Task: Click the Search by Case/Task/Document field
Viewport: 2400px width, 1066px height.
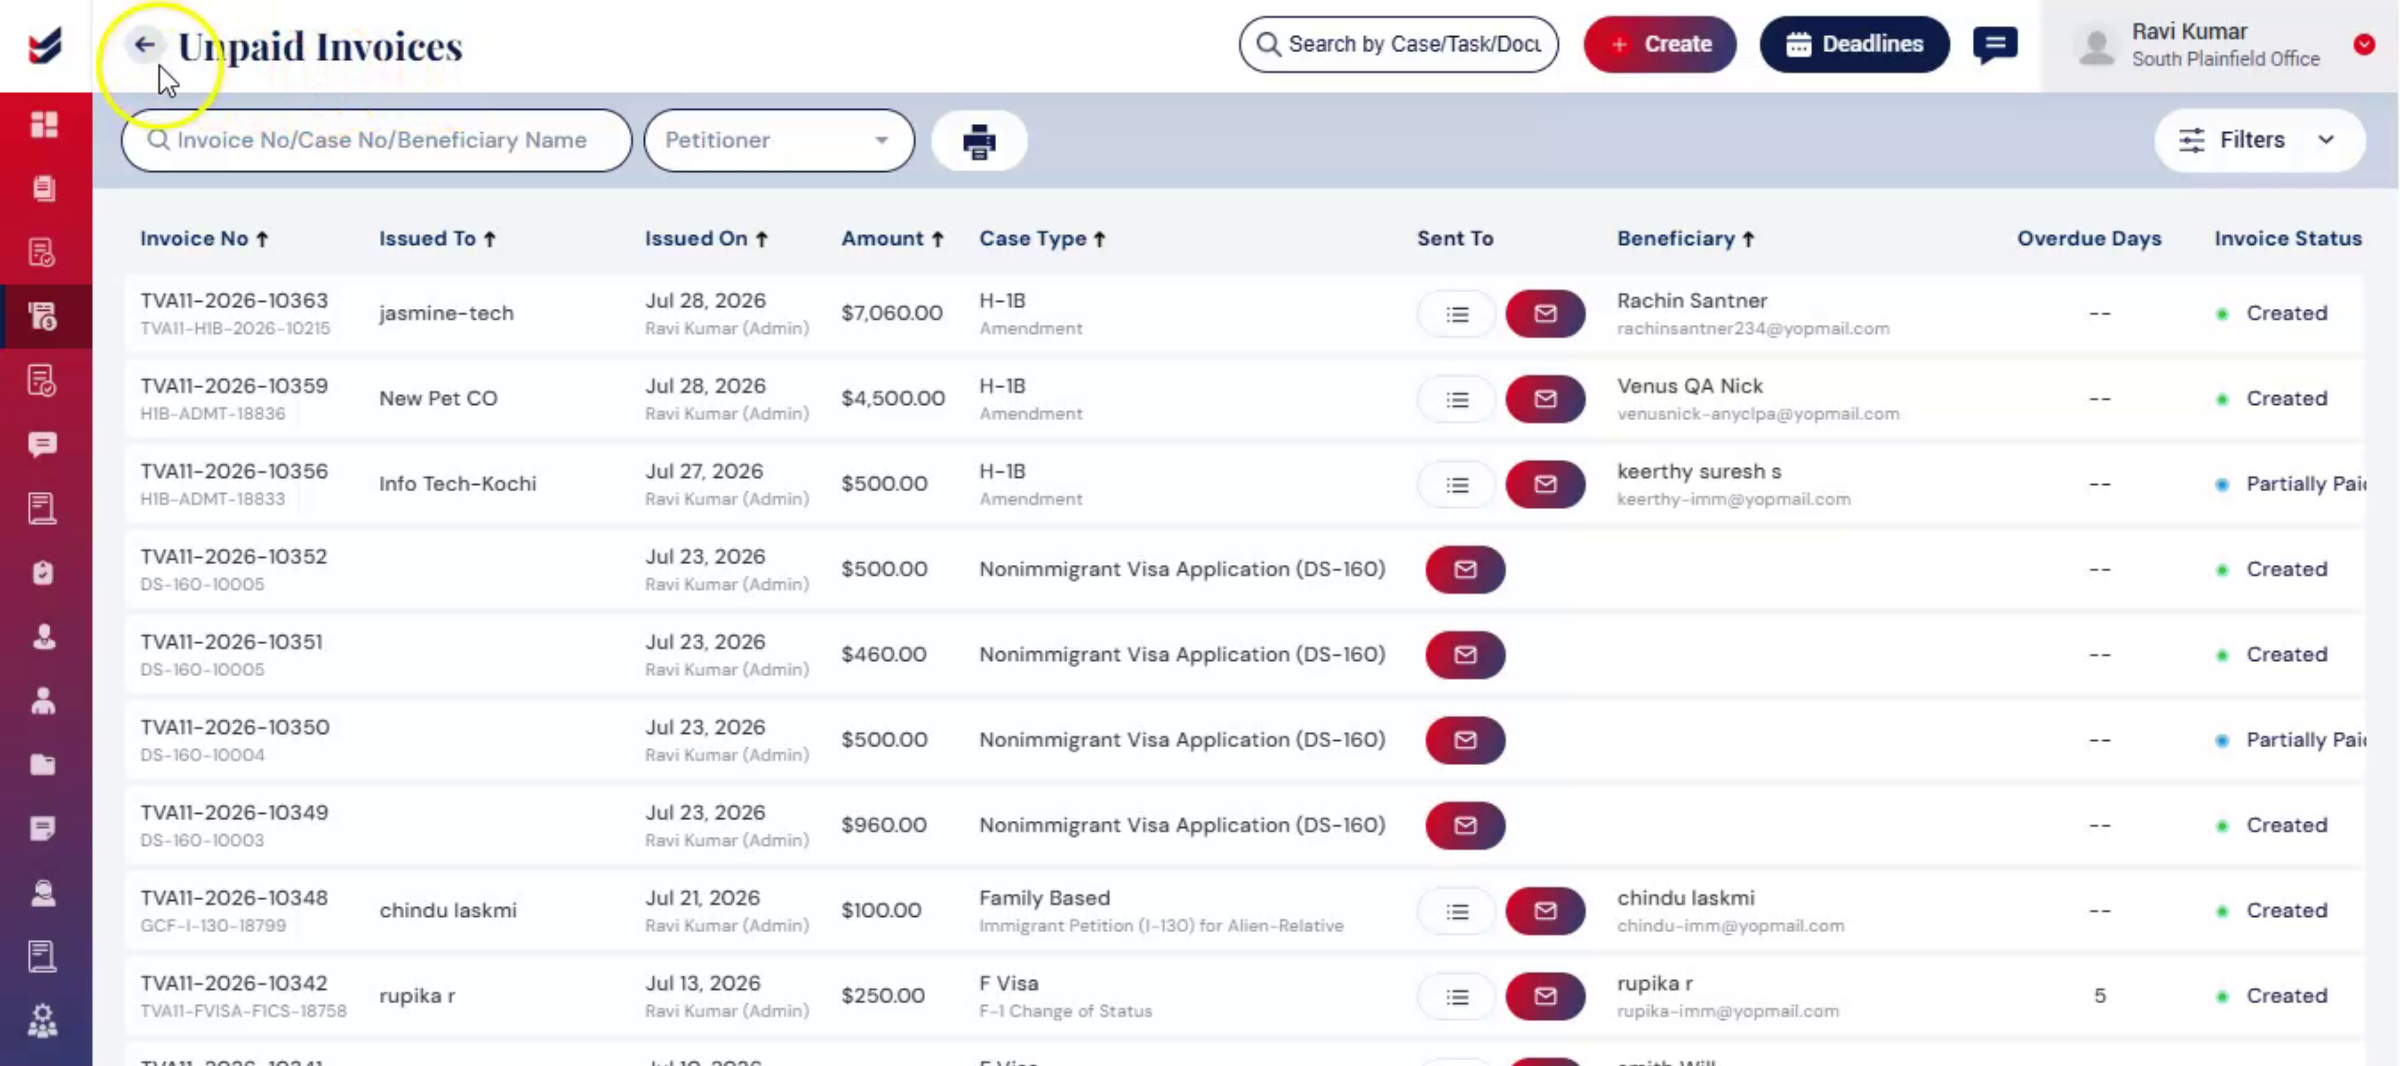Action: [1398, 44]
